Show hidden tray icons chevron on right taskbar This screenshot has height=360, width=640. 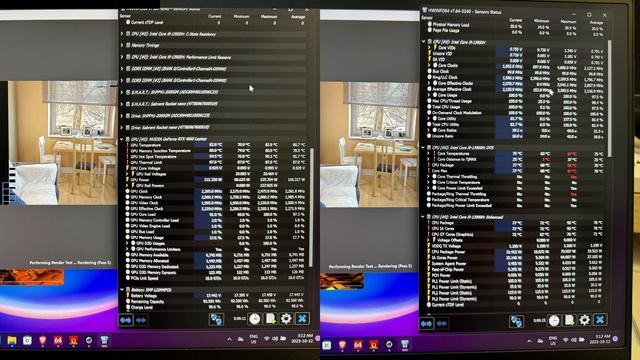(529, 341)
